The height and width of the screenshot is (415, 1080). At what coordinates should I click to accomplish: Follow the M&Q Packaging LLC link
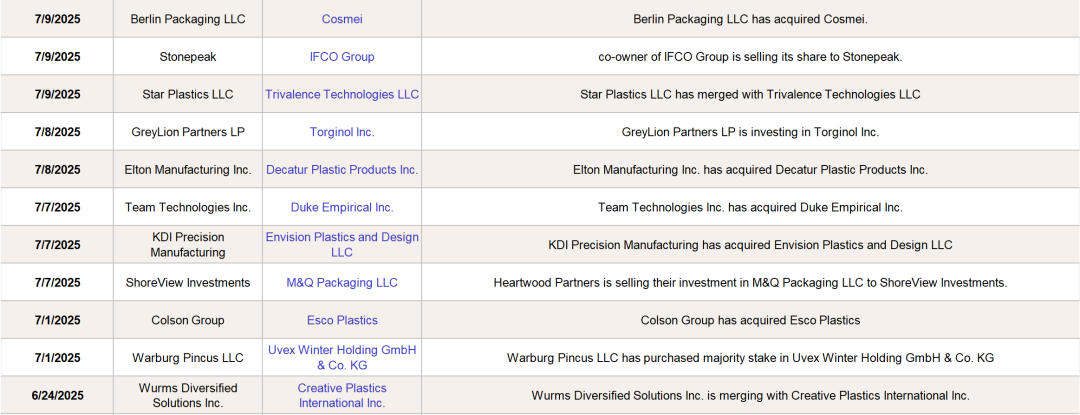[x=342, y=283]
